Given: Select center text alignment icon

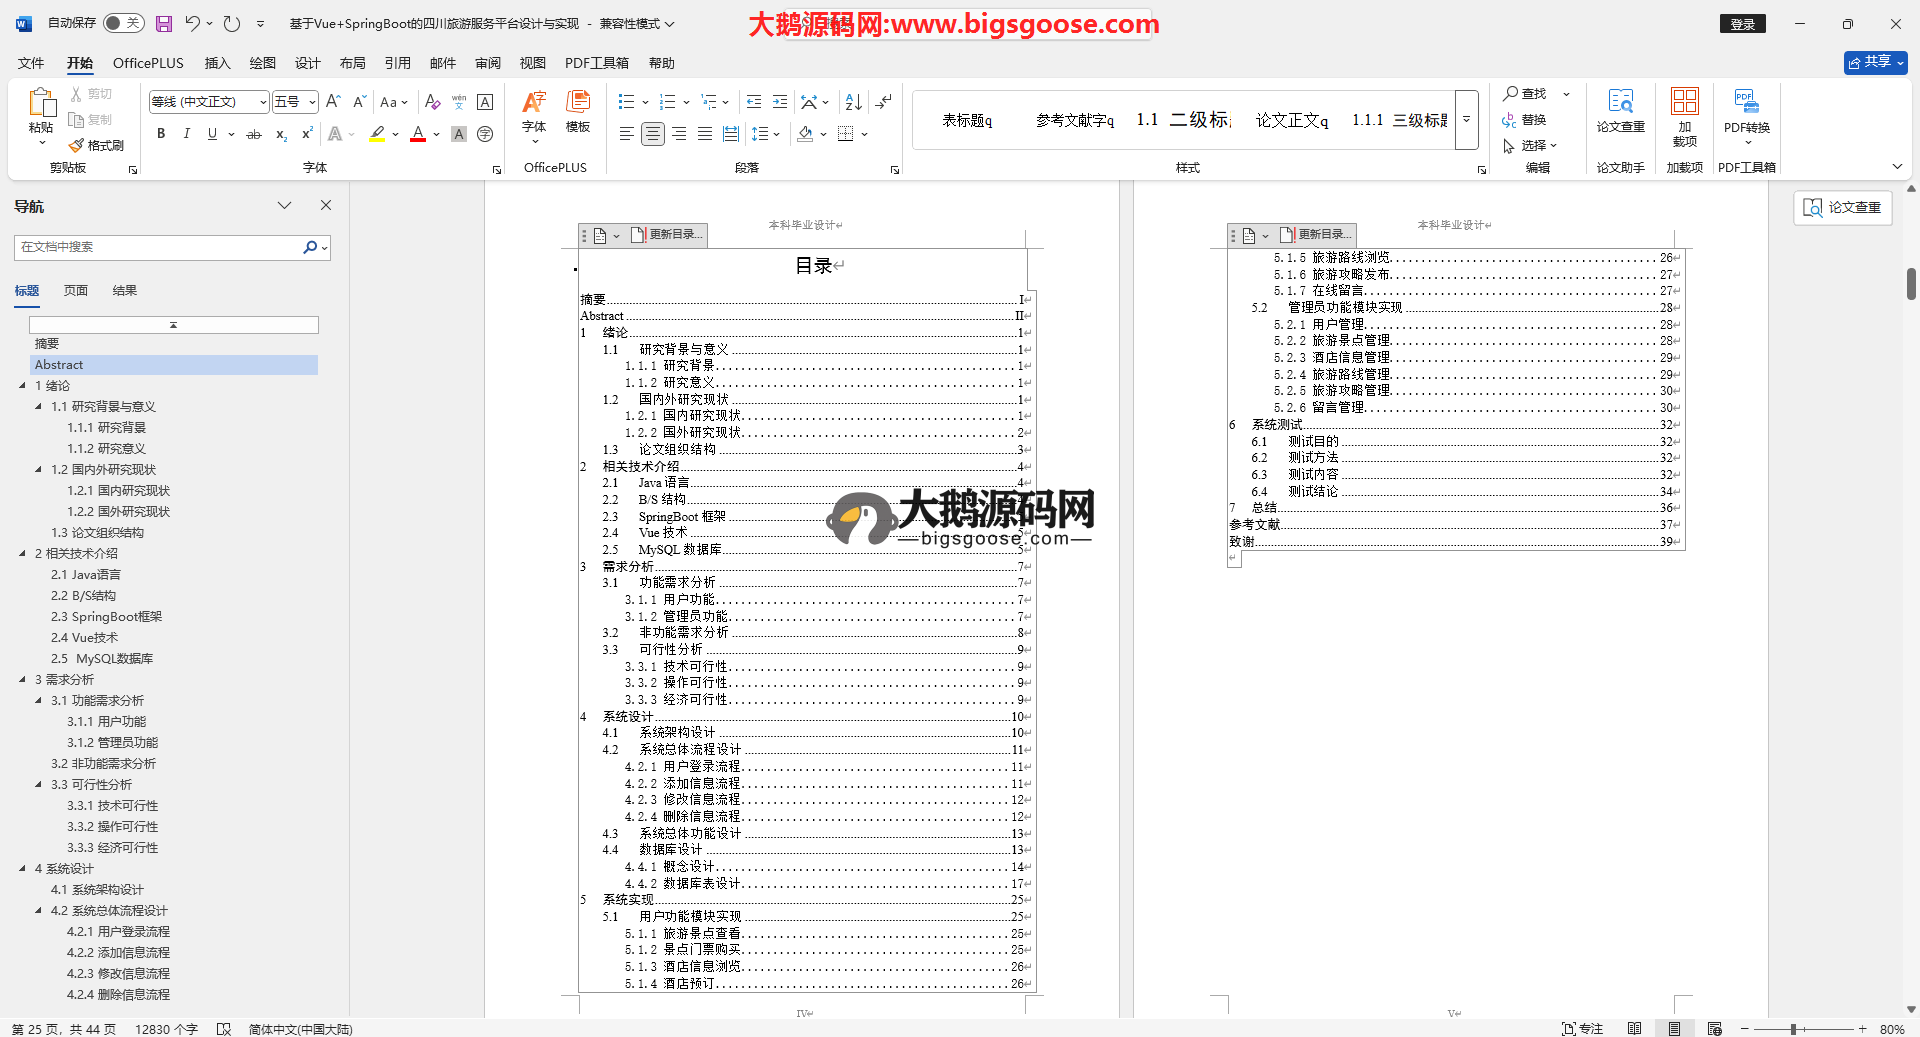Looking at the screenshot, I should (x=653, y=134).
